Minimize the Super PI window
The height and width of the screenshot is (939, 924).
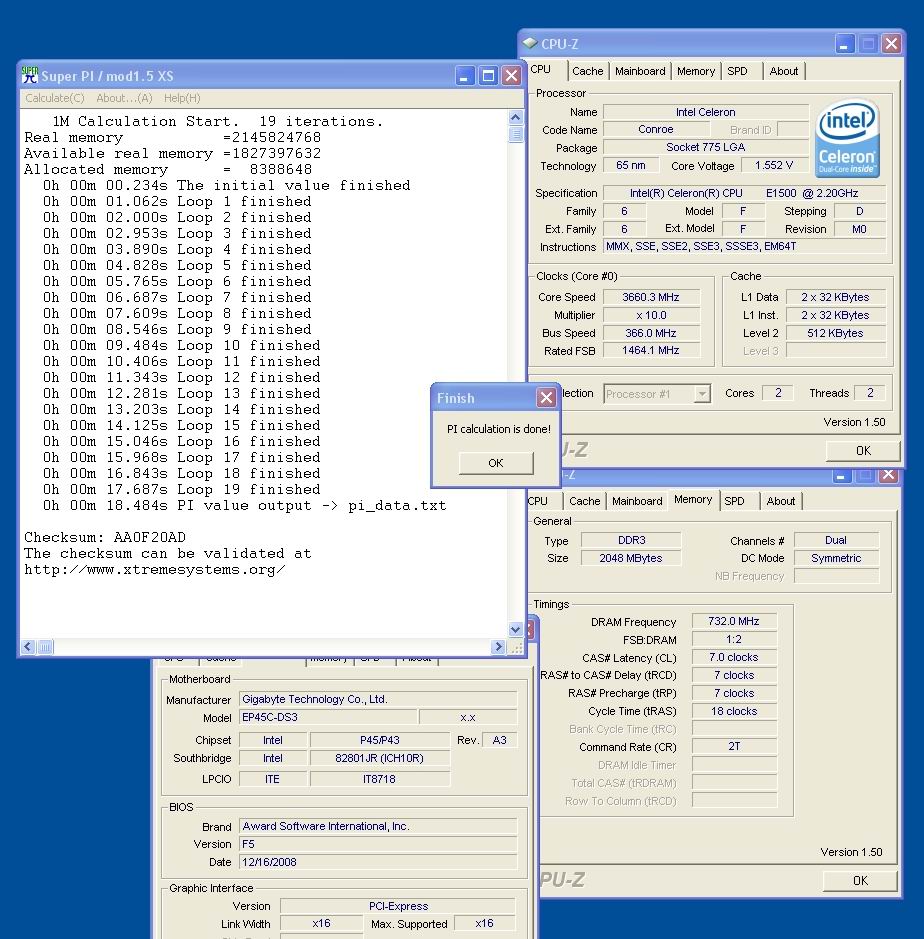(x=465, y=75)
